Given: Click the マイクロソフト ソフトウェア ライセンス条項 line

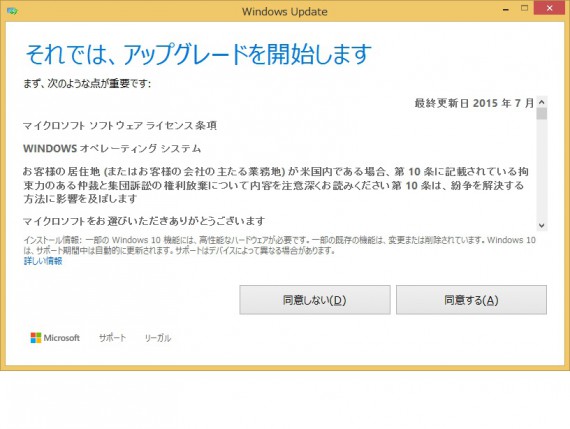Looking at the screenshot, I should tap(120, 126).
